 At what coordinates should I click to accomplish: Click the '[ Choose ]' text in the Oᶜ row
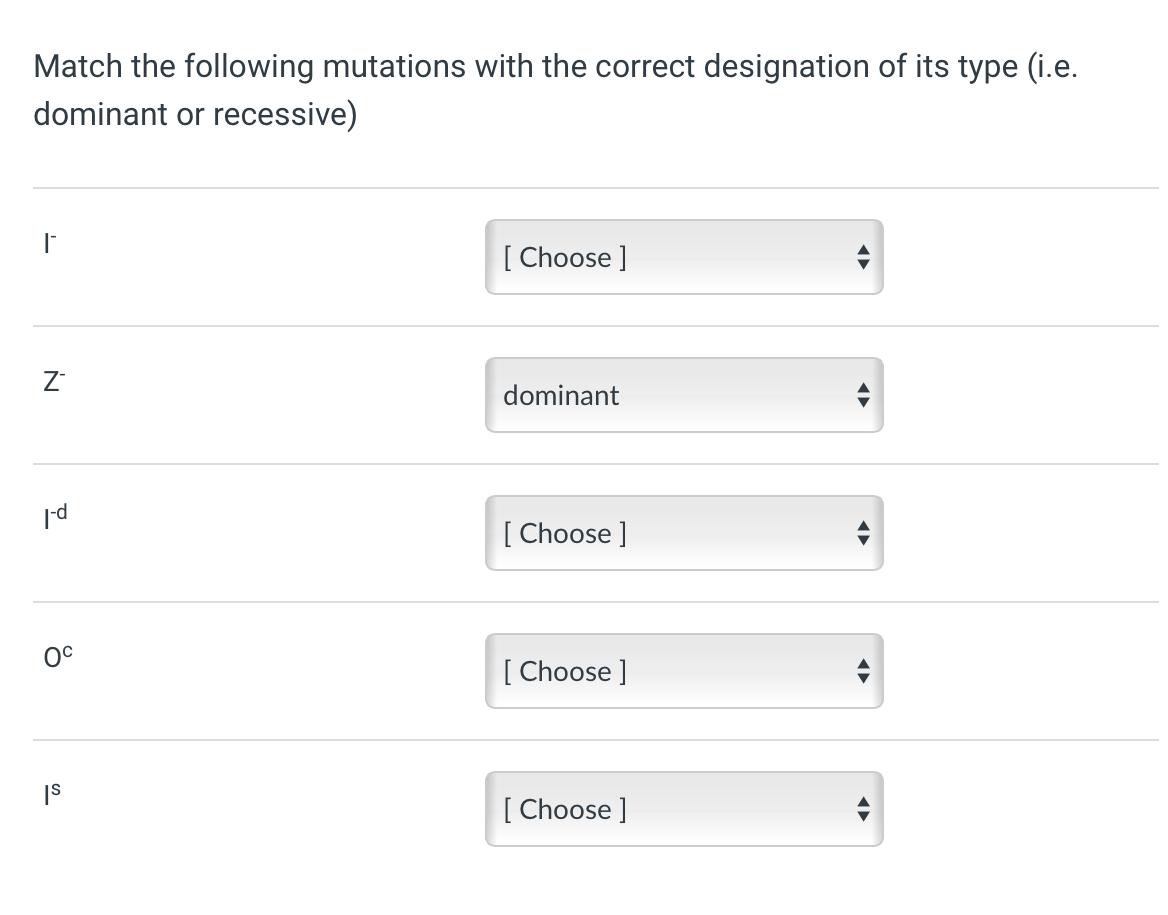click(x=565, y=671)
